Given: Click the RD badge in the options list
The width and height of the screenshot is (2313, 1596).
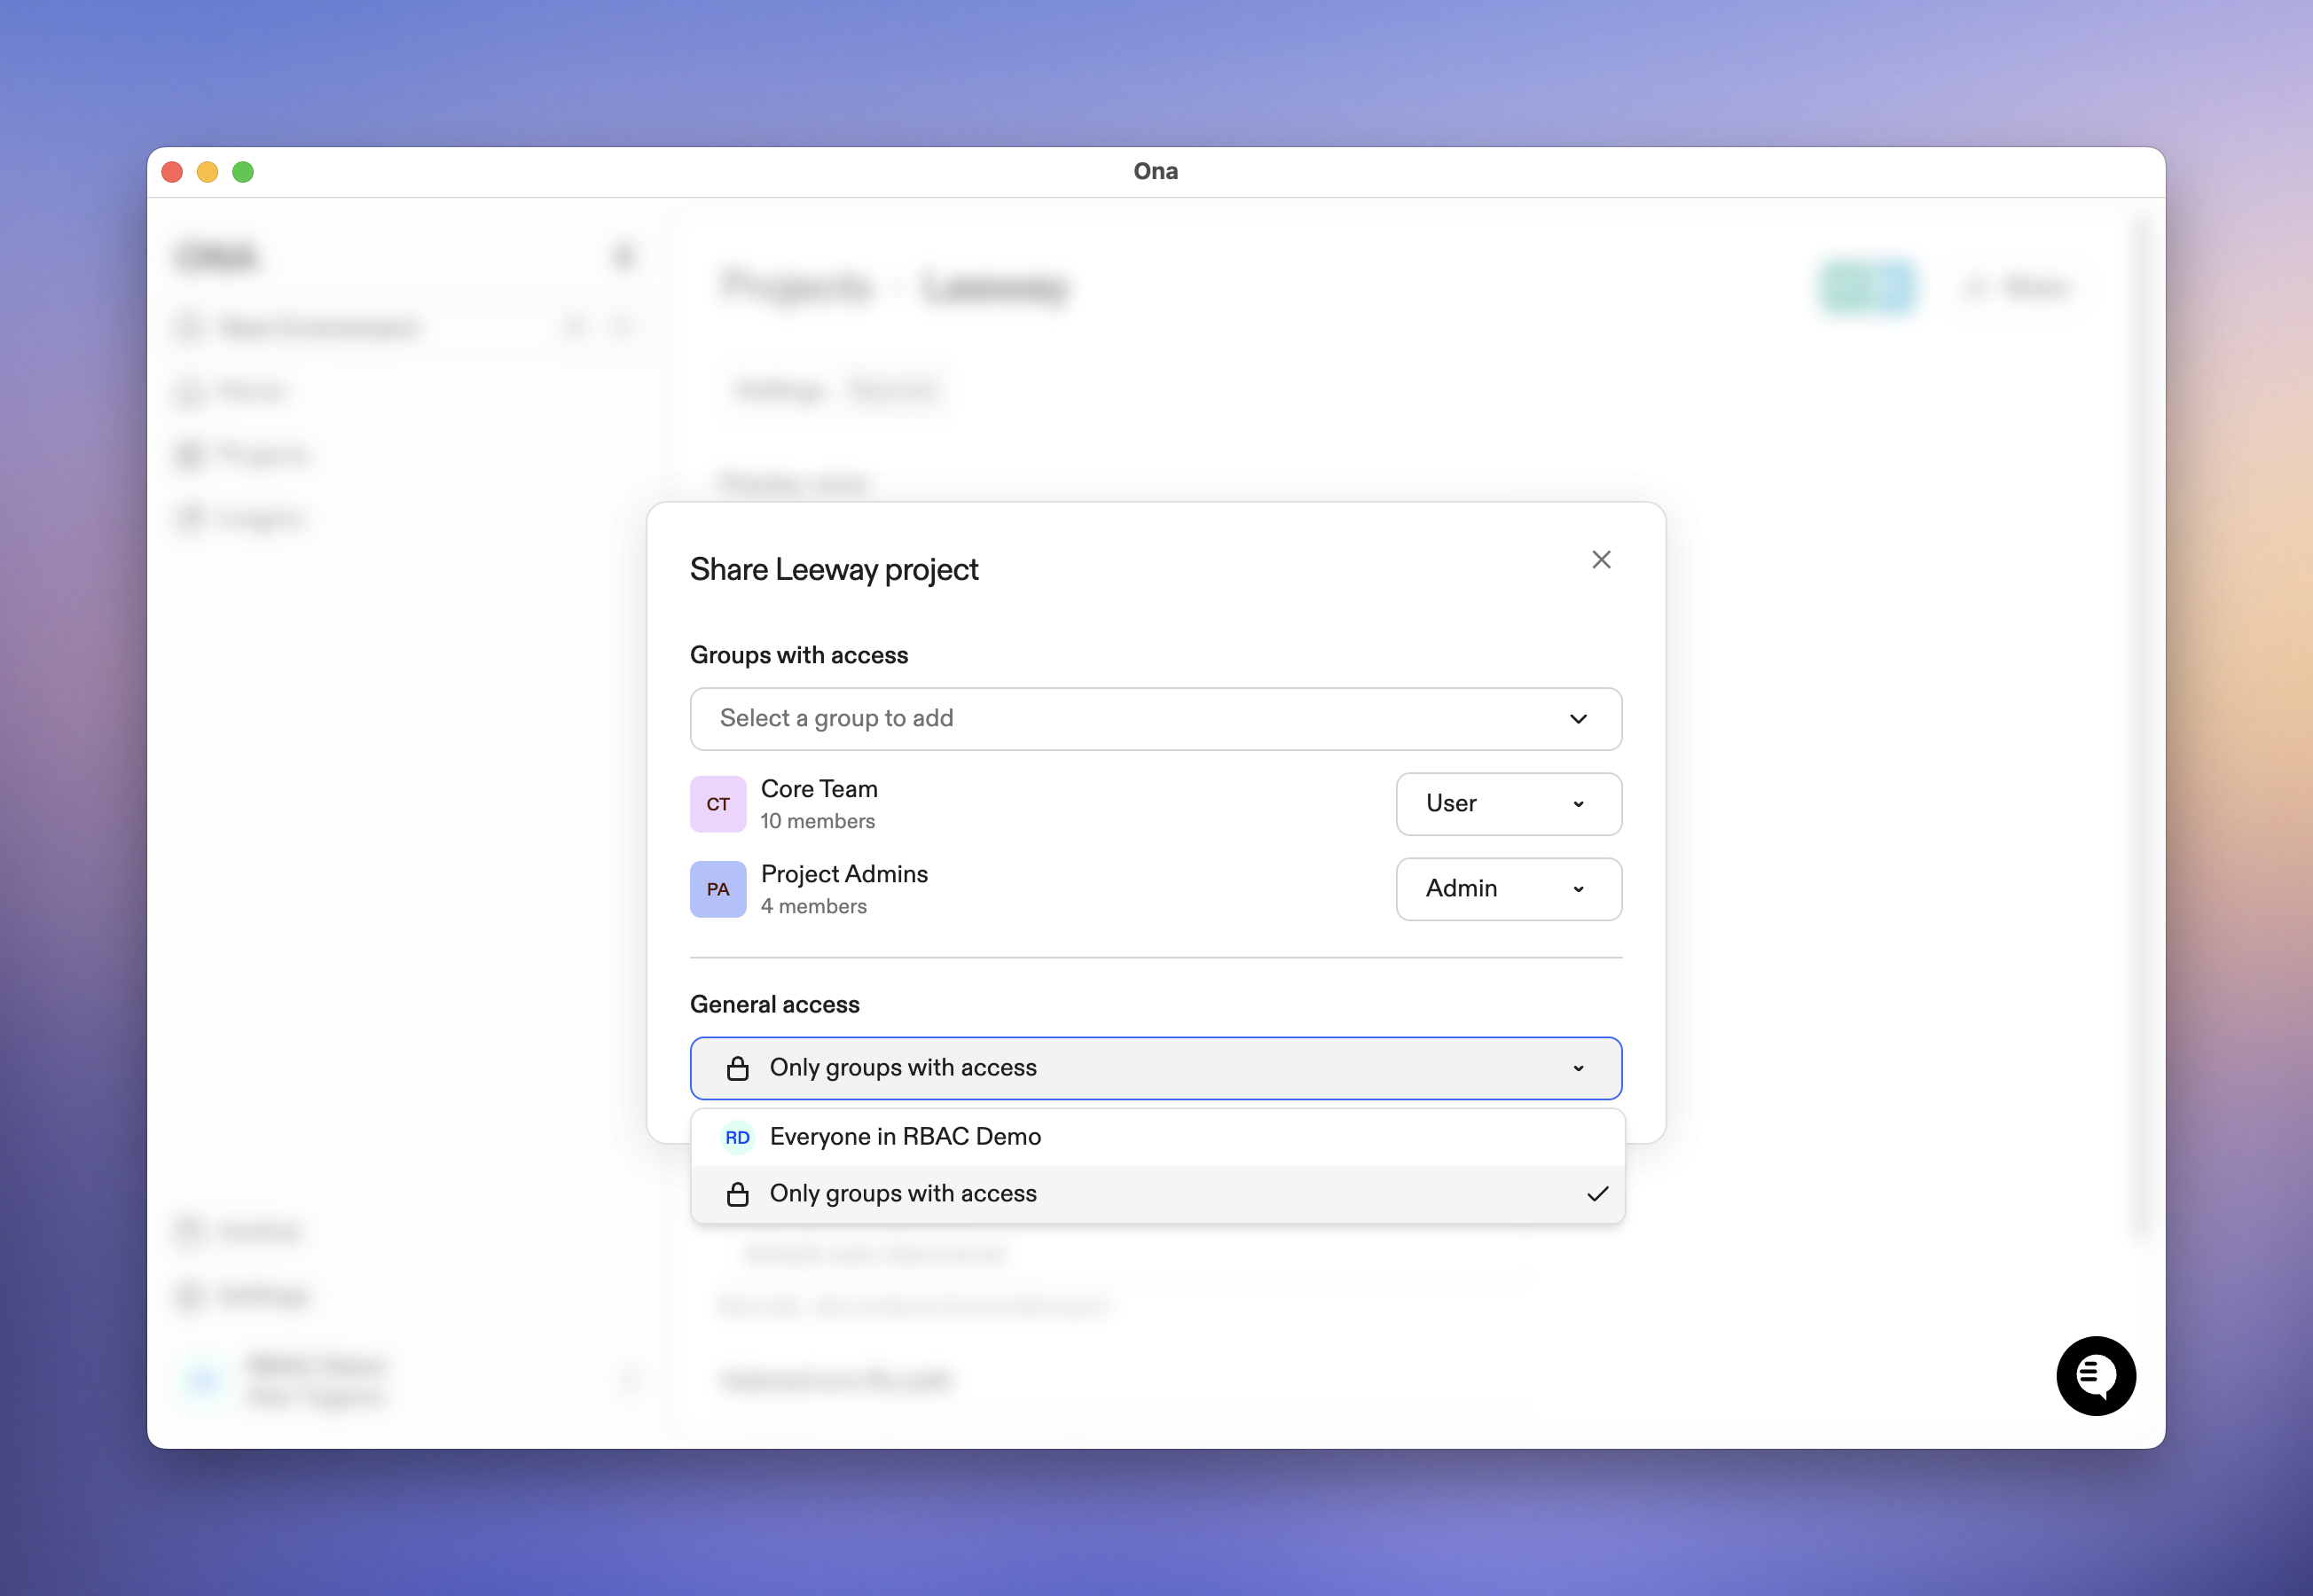Looking at the screenshot, I should point(737,1138).
